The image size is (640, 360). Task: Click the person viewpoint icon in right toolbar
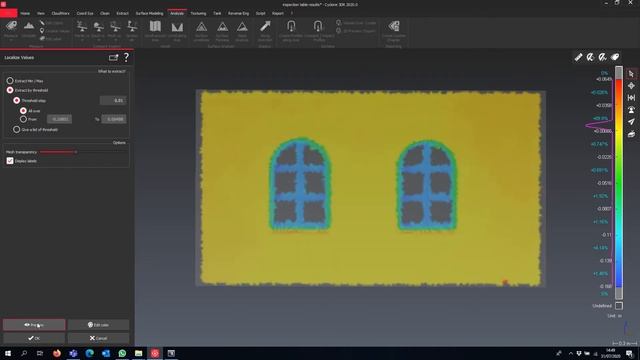631,110
